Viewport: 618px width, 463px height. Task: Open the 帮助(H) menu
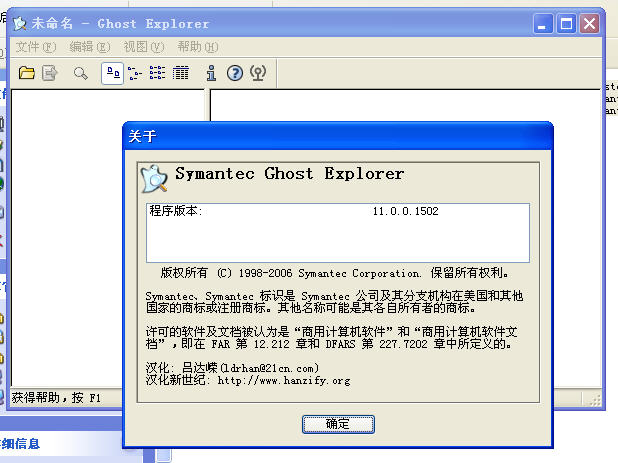point(198,47)
